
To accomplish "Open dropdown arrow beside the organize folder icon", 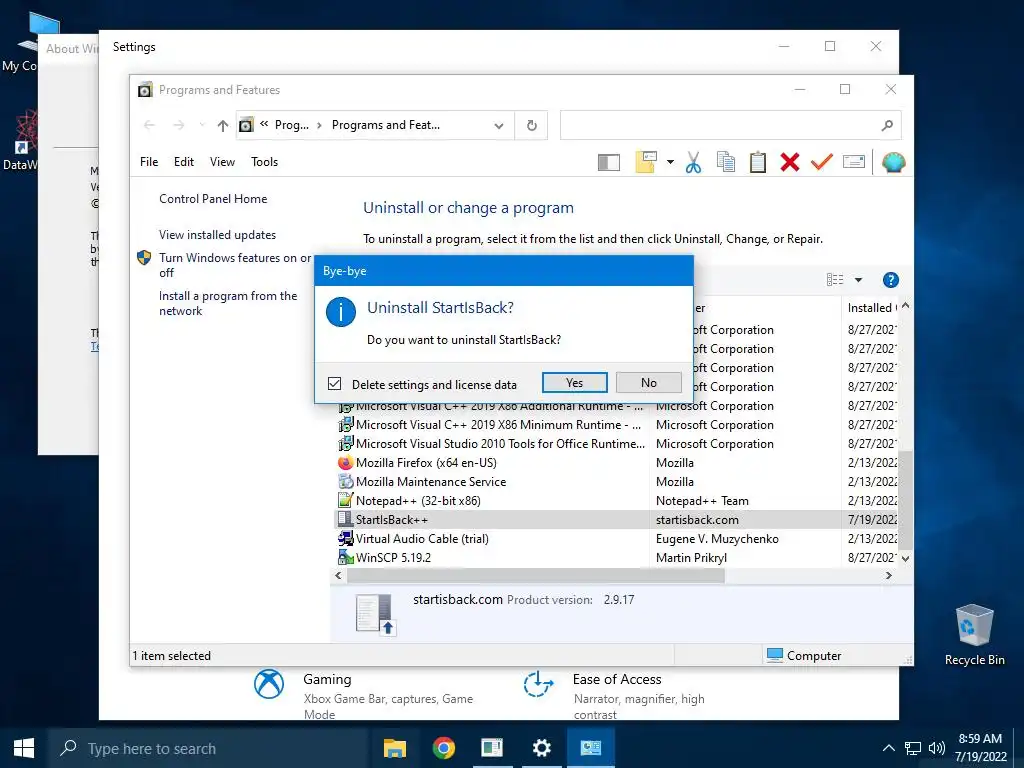I will [670, 162].
